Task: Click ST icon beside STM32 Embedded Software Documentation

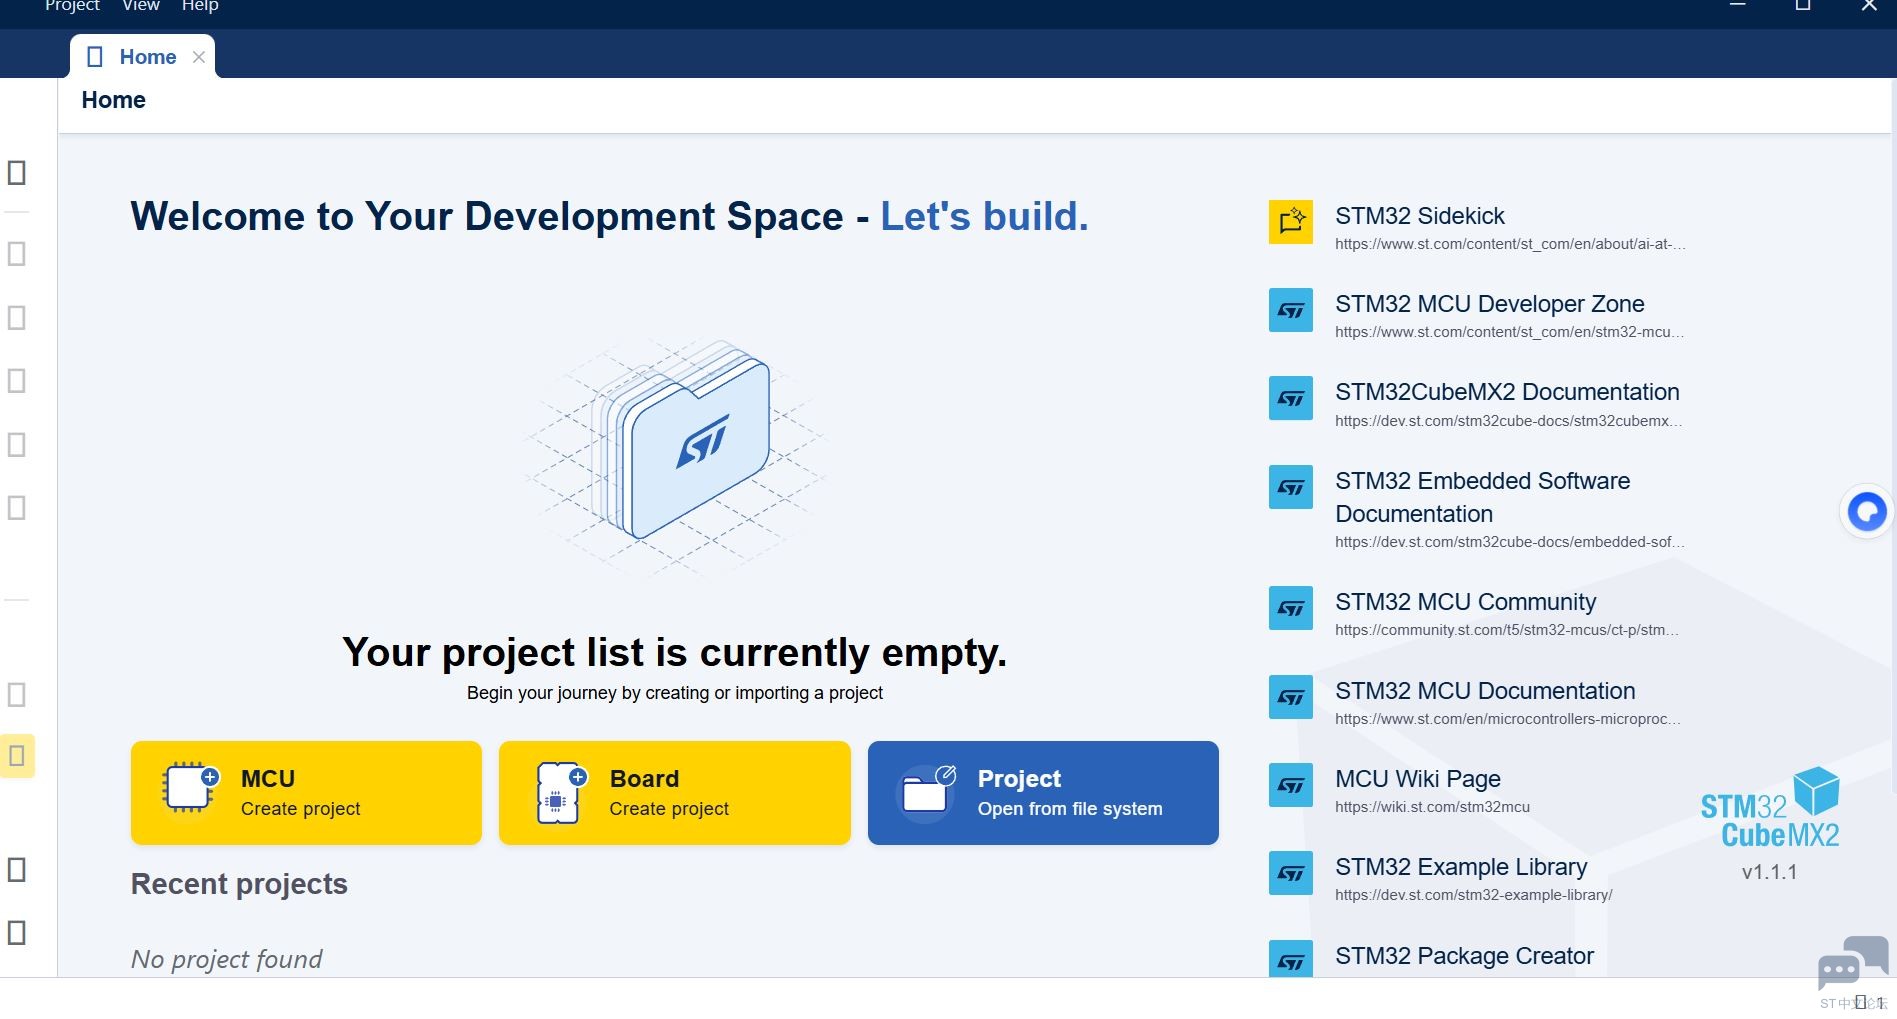Action: (1291, 487)
